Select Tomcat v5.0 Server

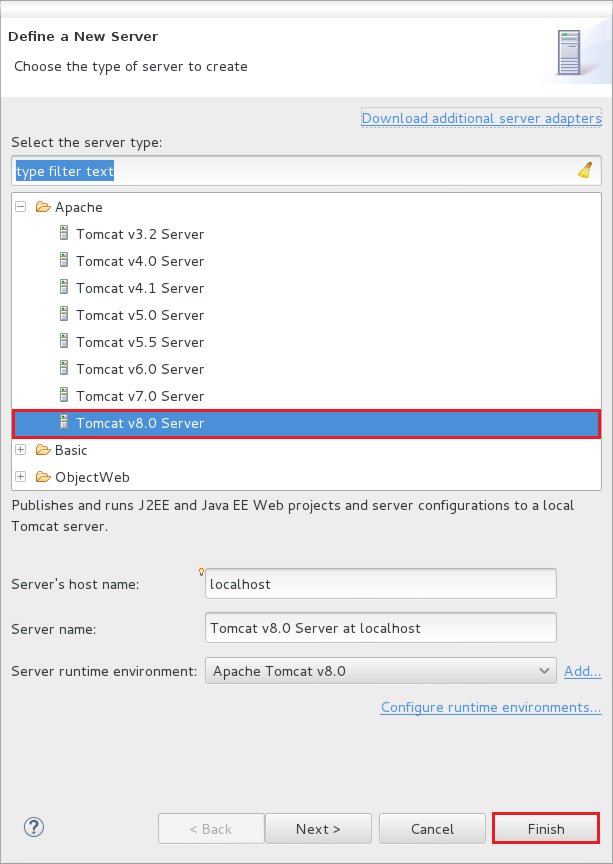tap(140, 315)
